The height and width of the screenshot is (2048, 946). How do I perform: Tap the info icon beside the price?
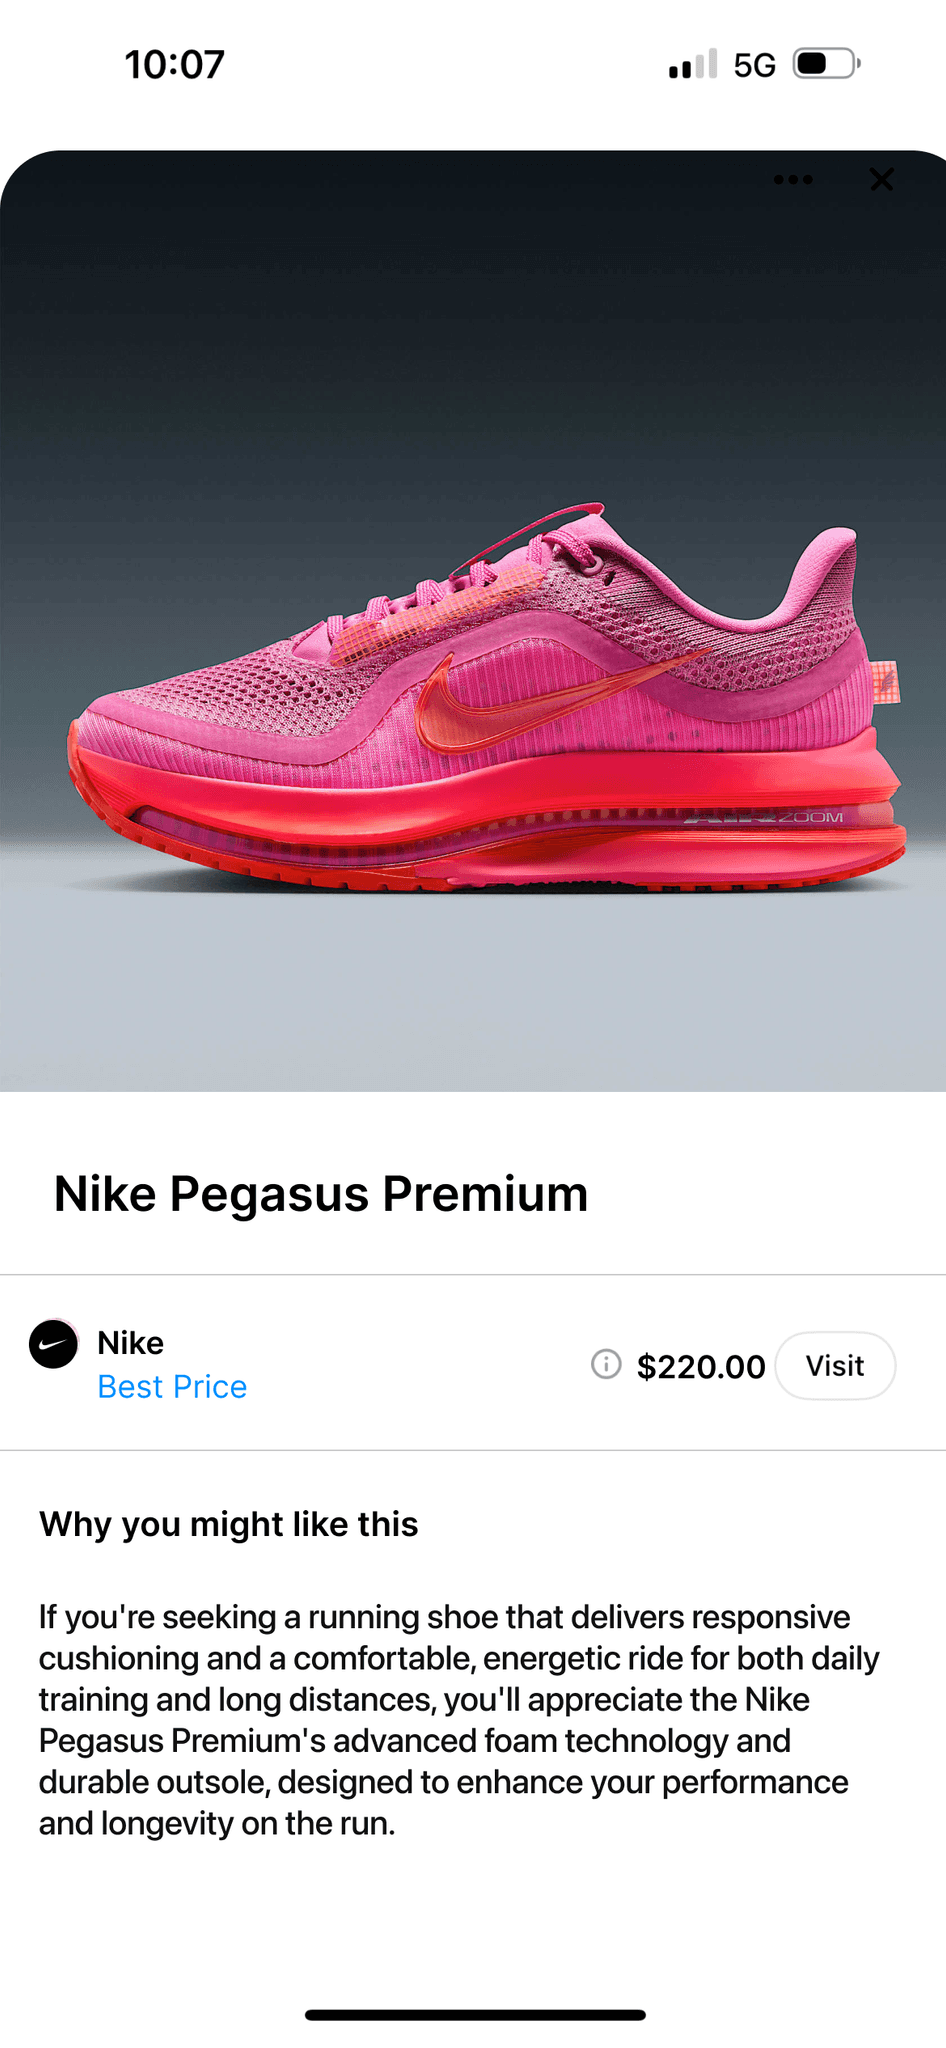606,1364
